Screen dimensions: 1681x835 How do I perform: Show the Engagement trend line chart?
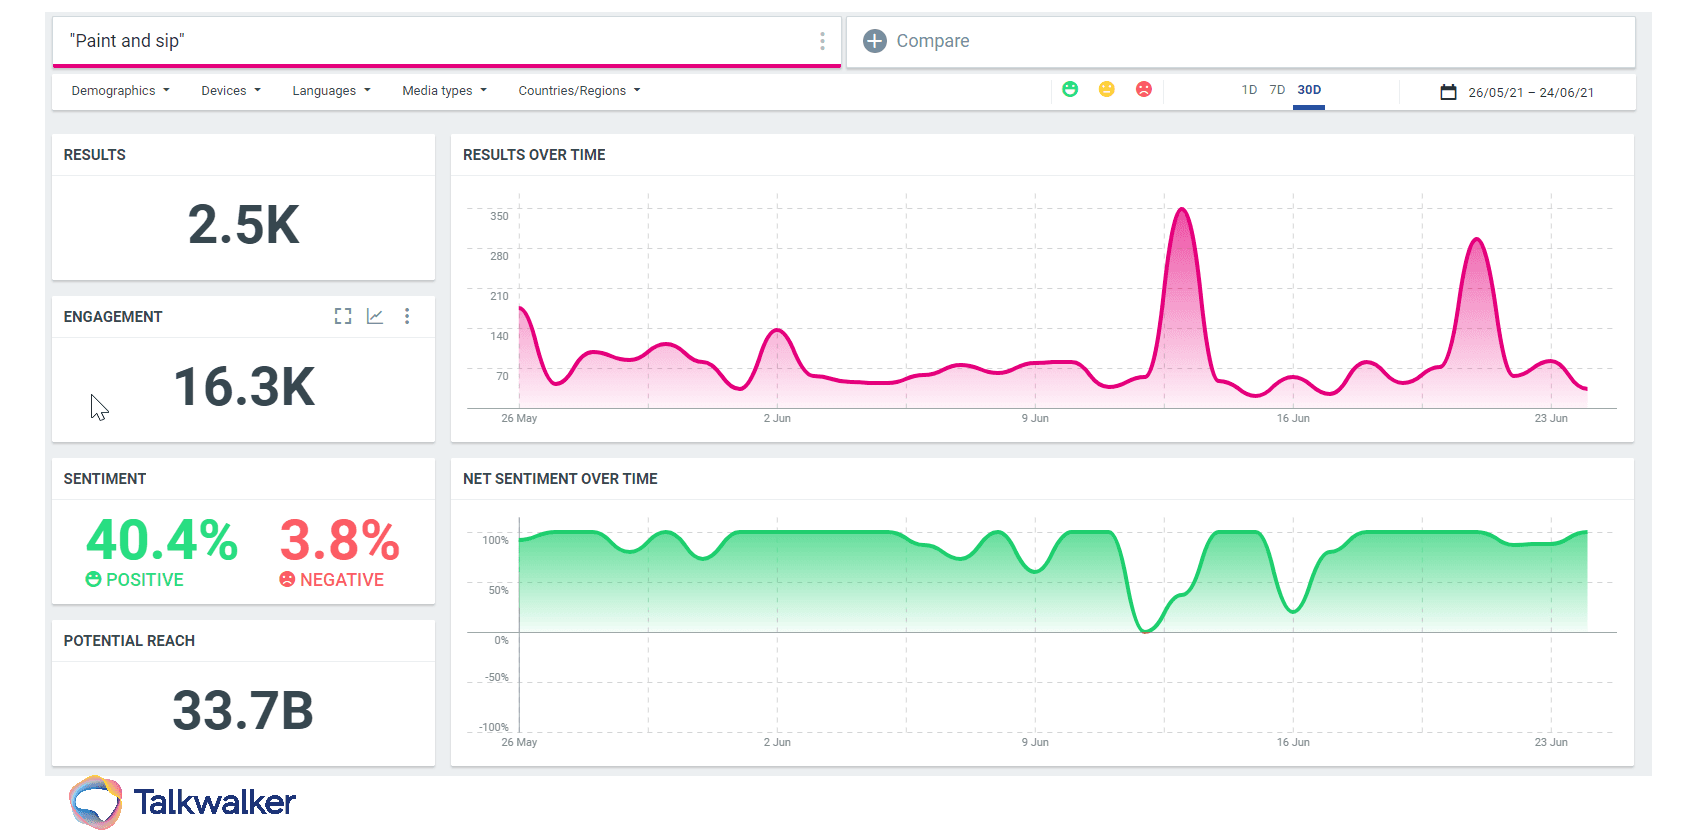click(x=375, y=316)
